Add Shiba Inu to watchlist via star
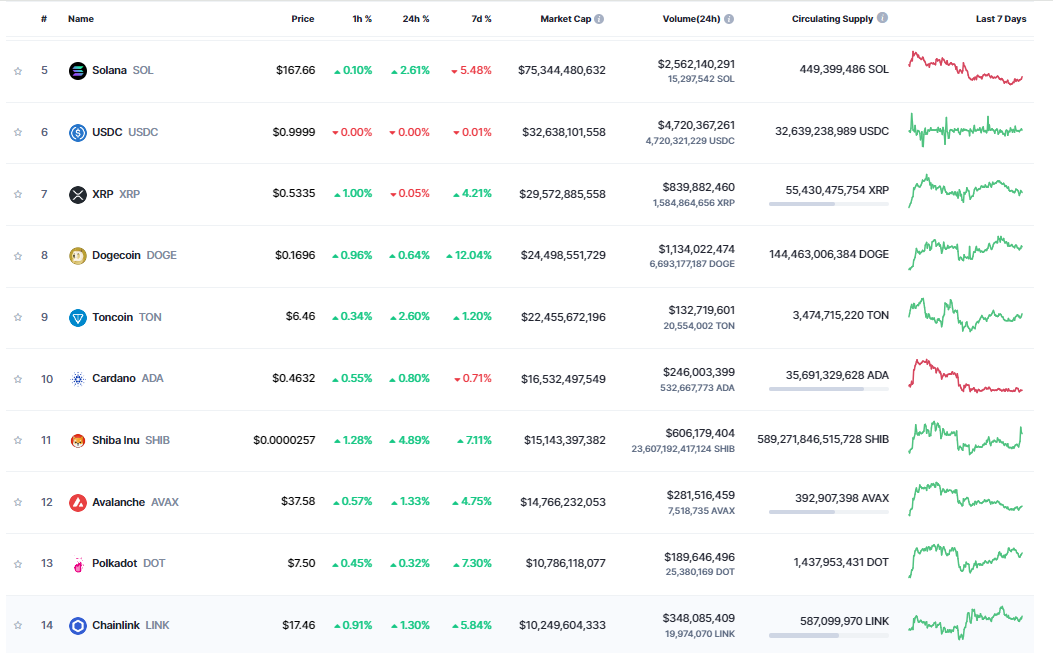 pos(17,440)
